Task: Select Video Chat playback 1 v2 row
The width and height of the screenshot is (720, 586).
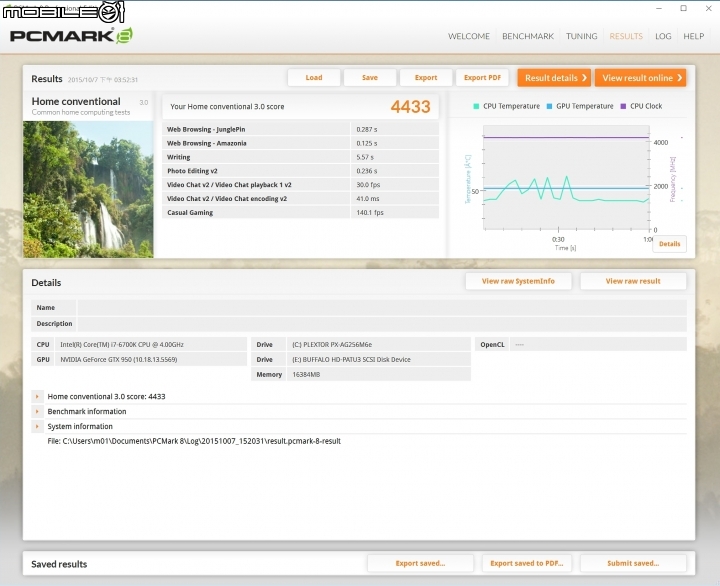Action: coord(300,185)
